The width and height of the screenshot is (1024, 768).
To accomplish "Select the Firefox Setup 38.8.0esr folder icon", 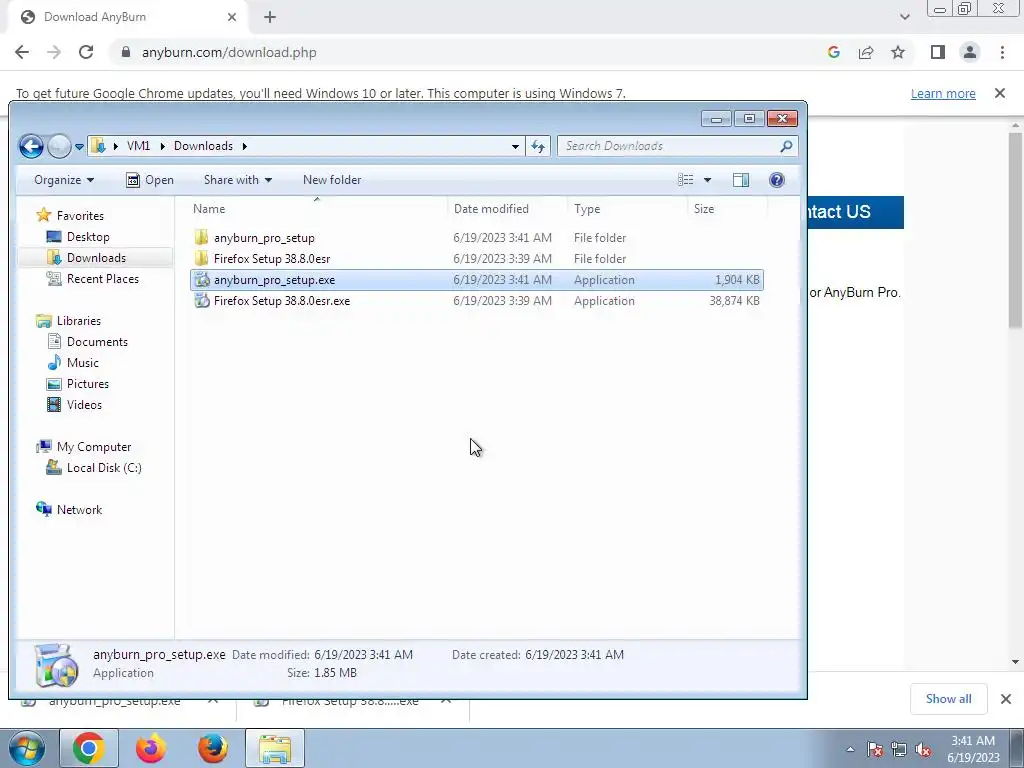I will pos(202,259).
